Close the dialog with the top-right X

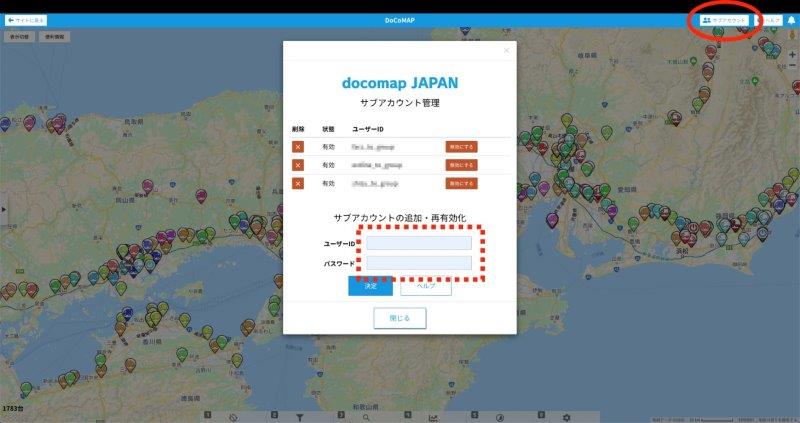(506, 50)
